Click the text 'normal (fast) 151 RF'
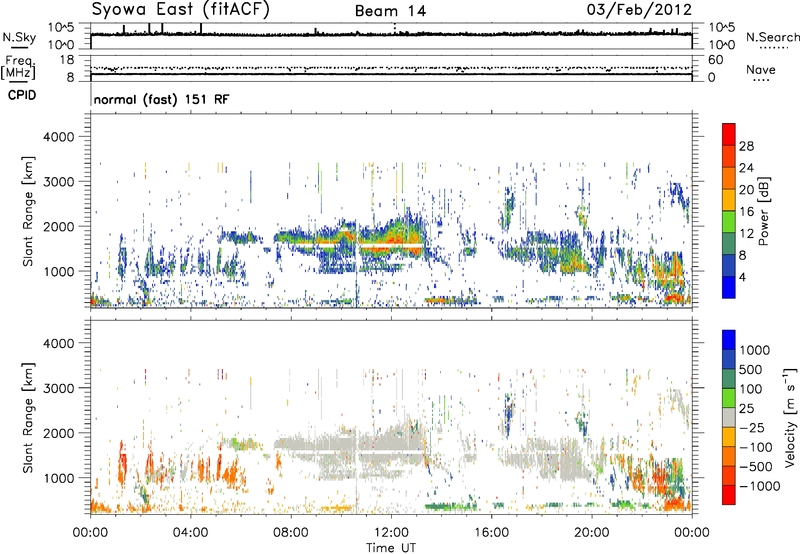 tap(162, 99)
